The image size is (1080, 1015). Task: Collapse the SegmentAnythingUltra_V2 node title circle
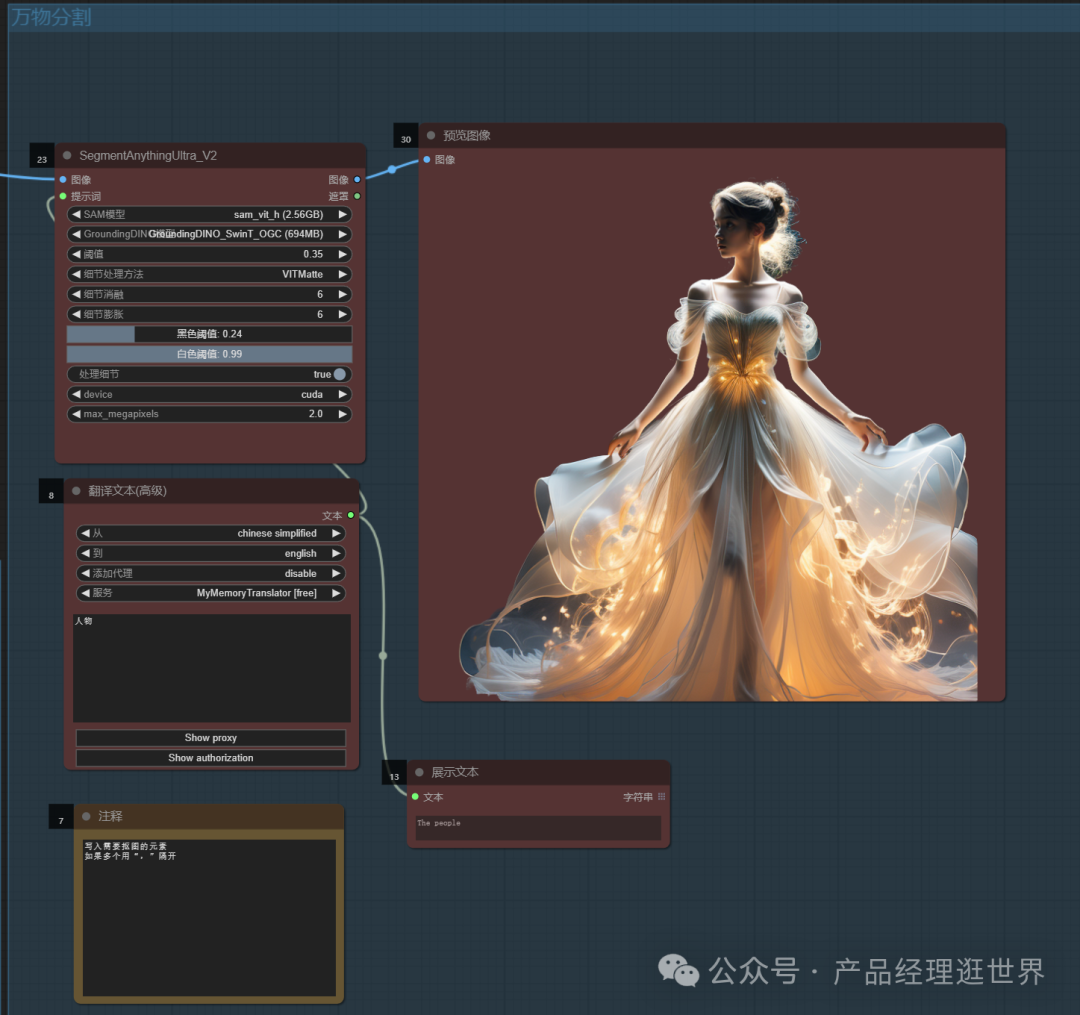[65, 155]
